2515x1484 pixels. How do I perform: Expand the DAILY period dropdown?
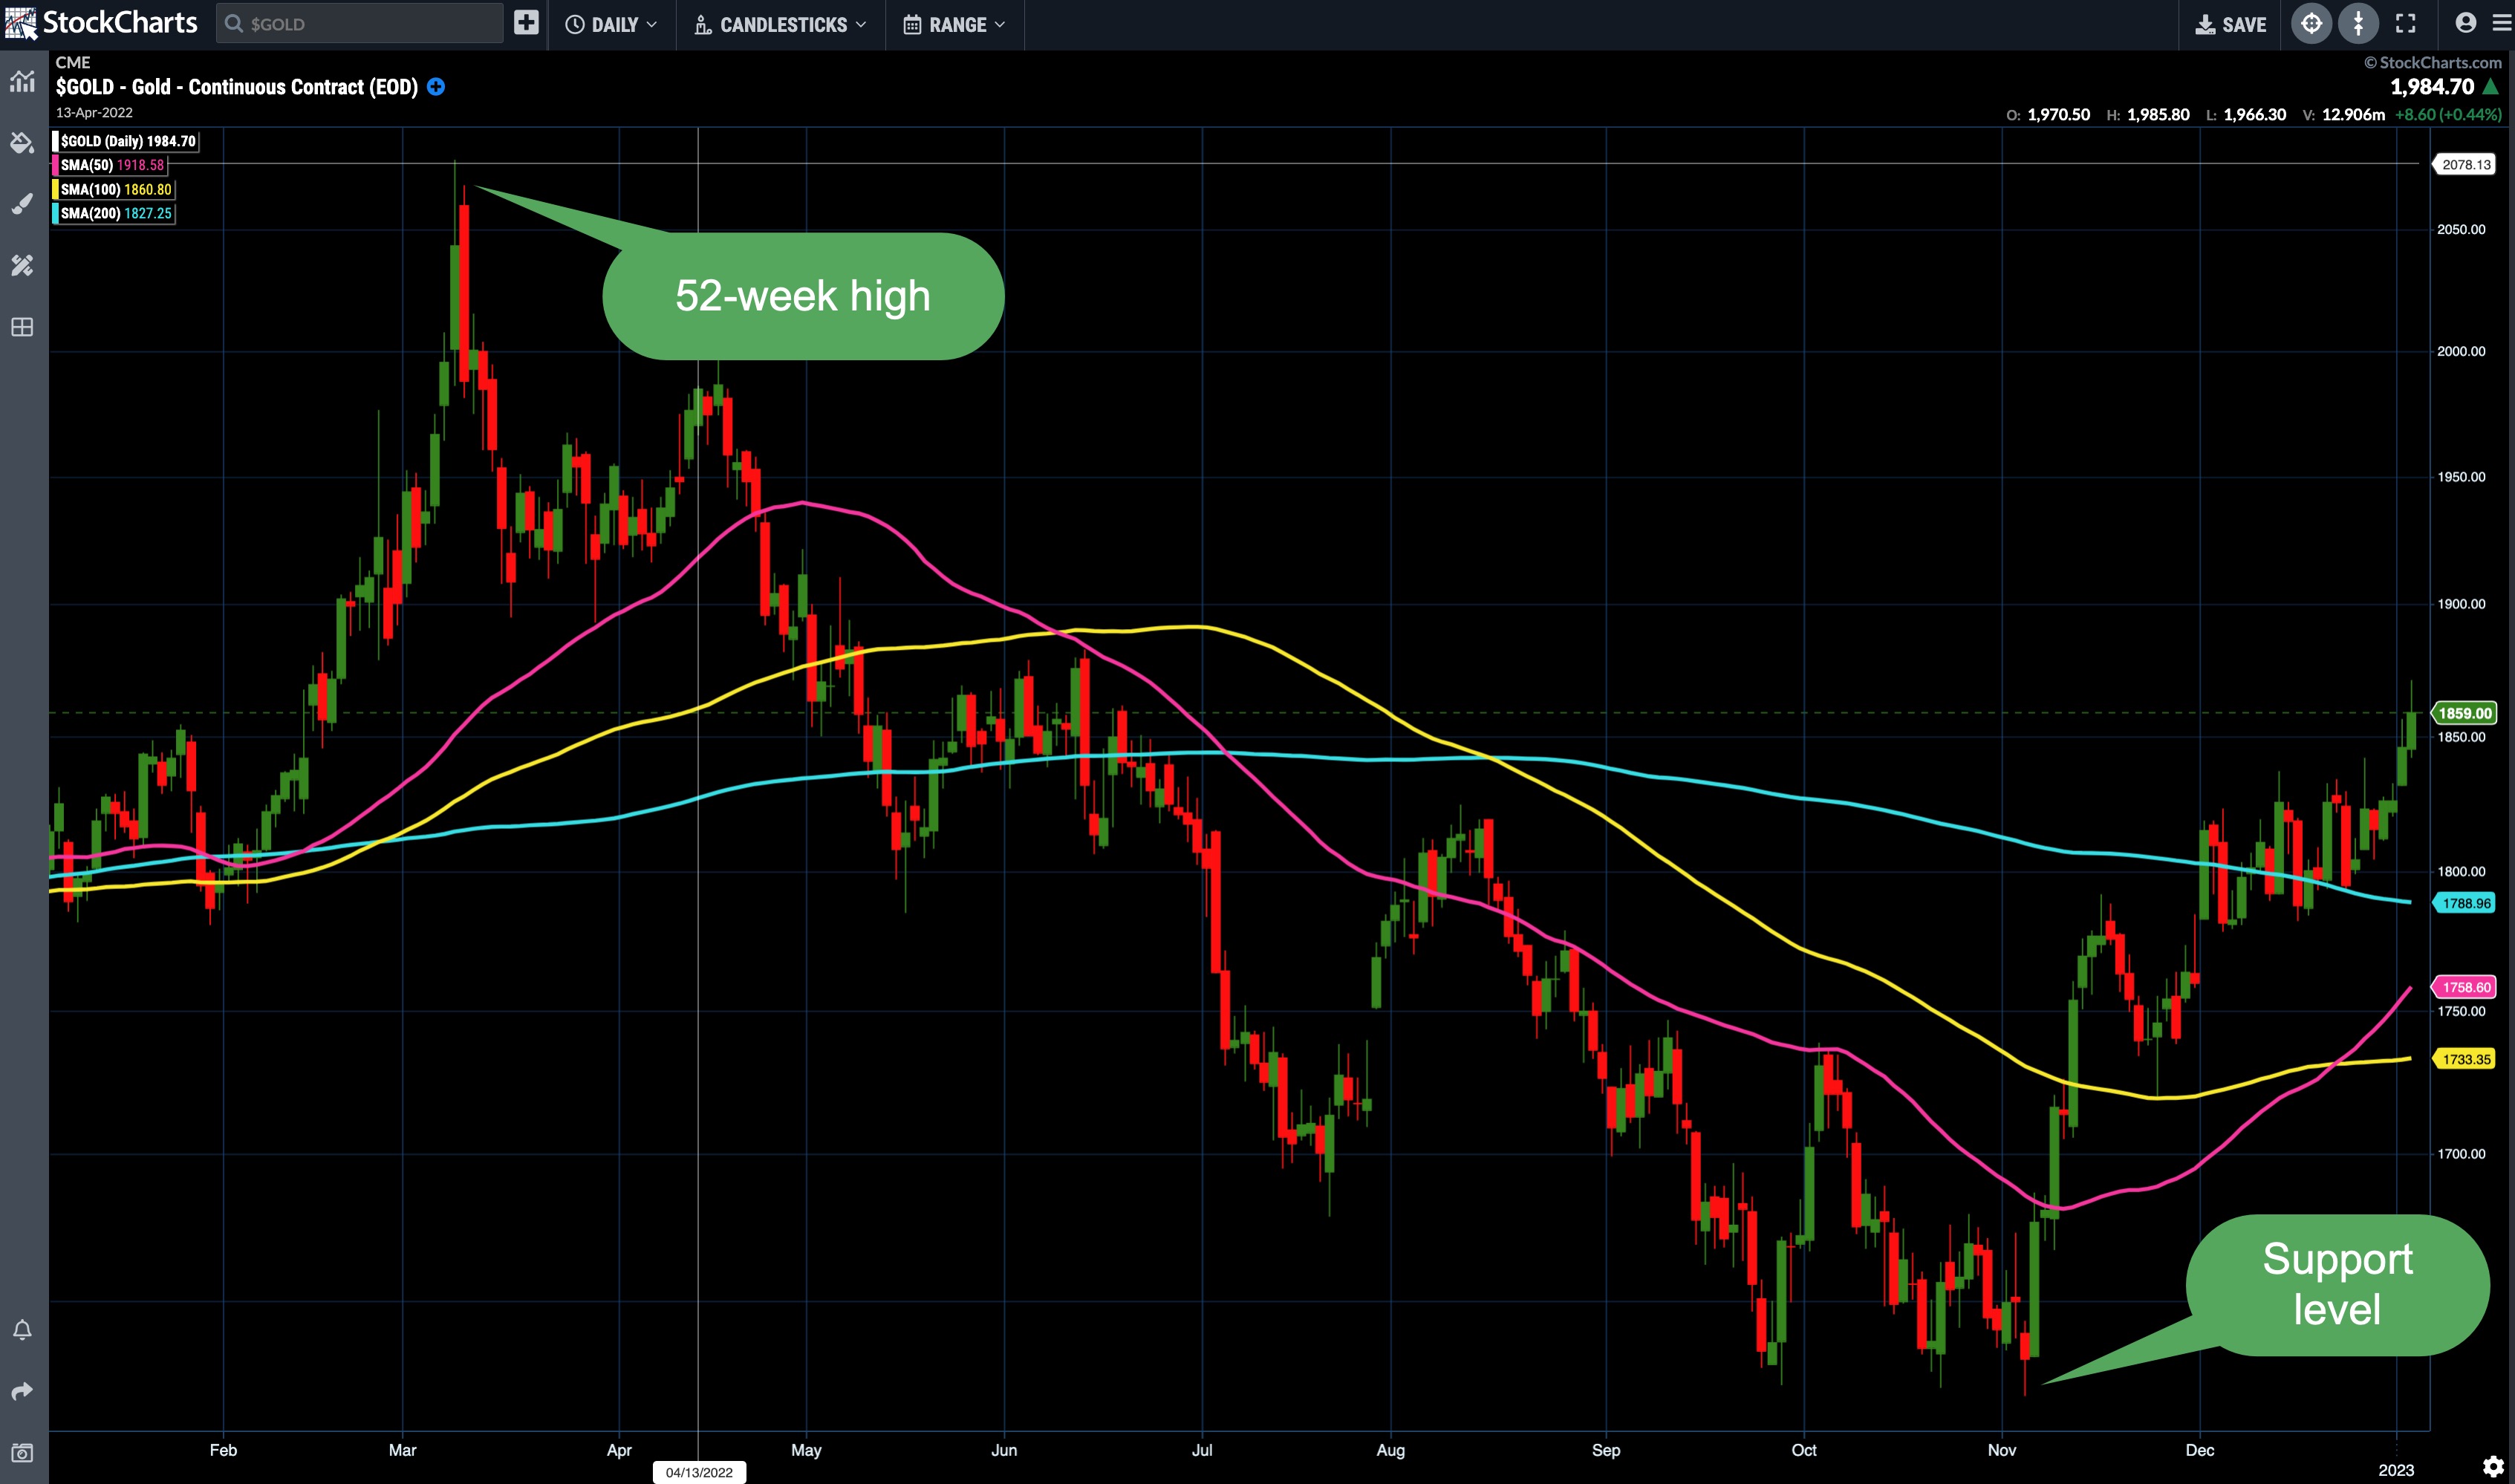[x=611, y=24]
